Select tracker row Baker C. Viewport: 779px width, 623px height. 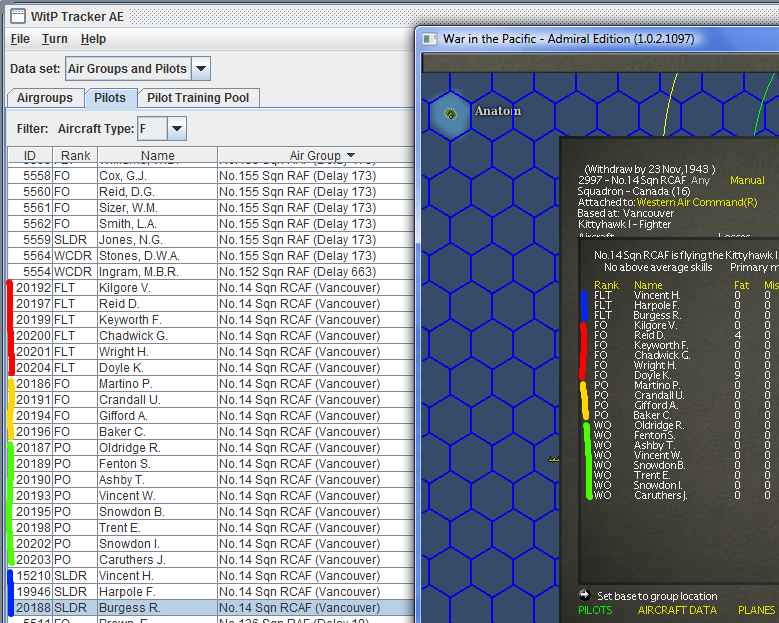click(211, 432)
